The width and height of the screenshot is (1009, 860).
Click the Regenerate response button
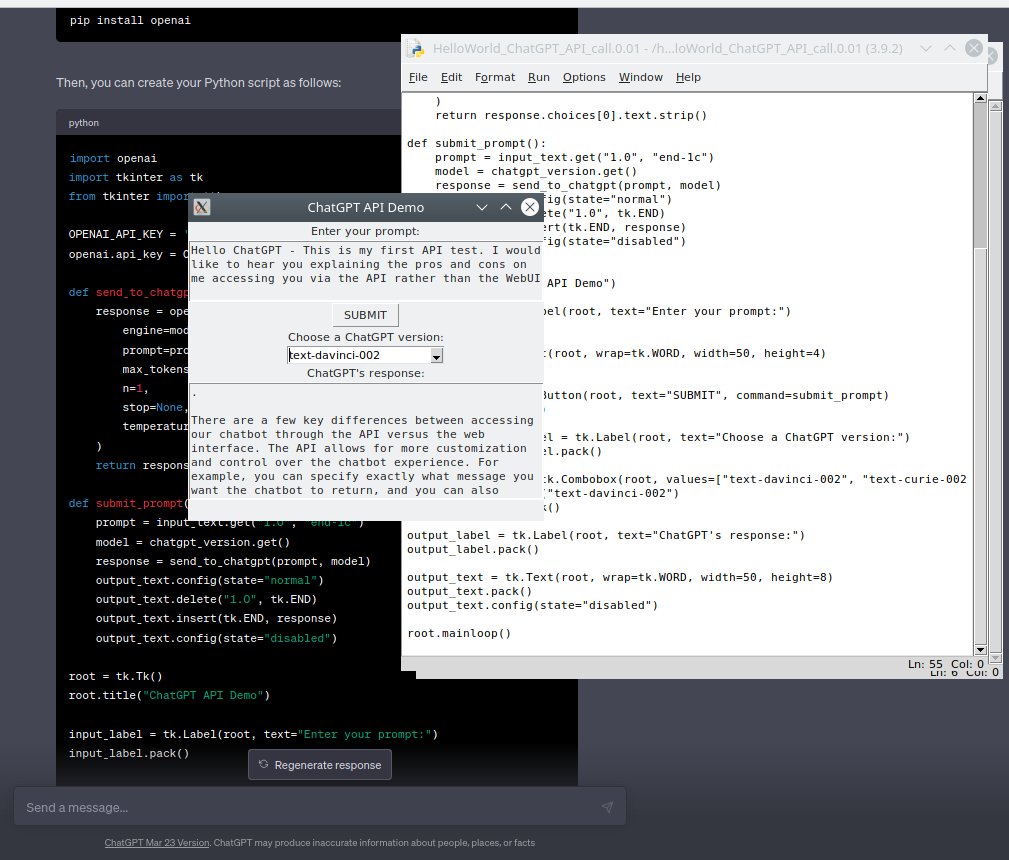pos(320,765)
